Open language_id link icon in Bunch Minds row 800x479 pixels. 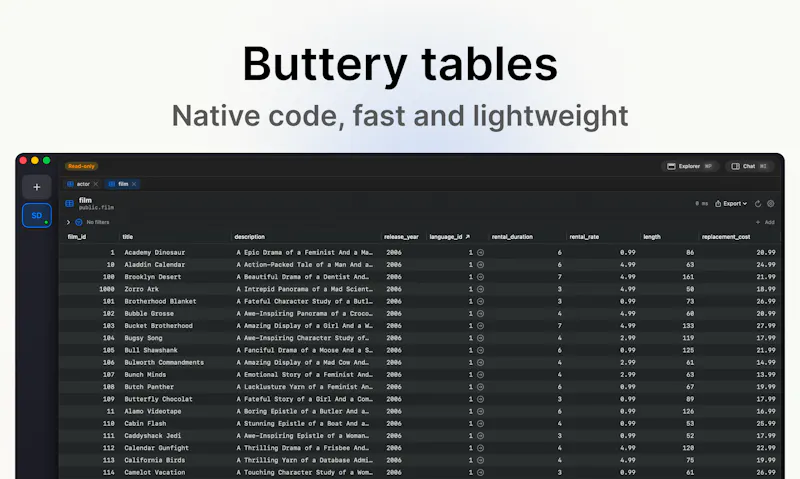coord(480,375)
